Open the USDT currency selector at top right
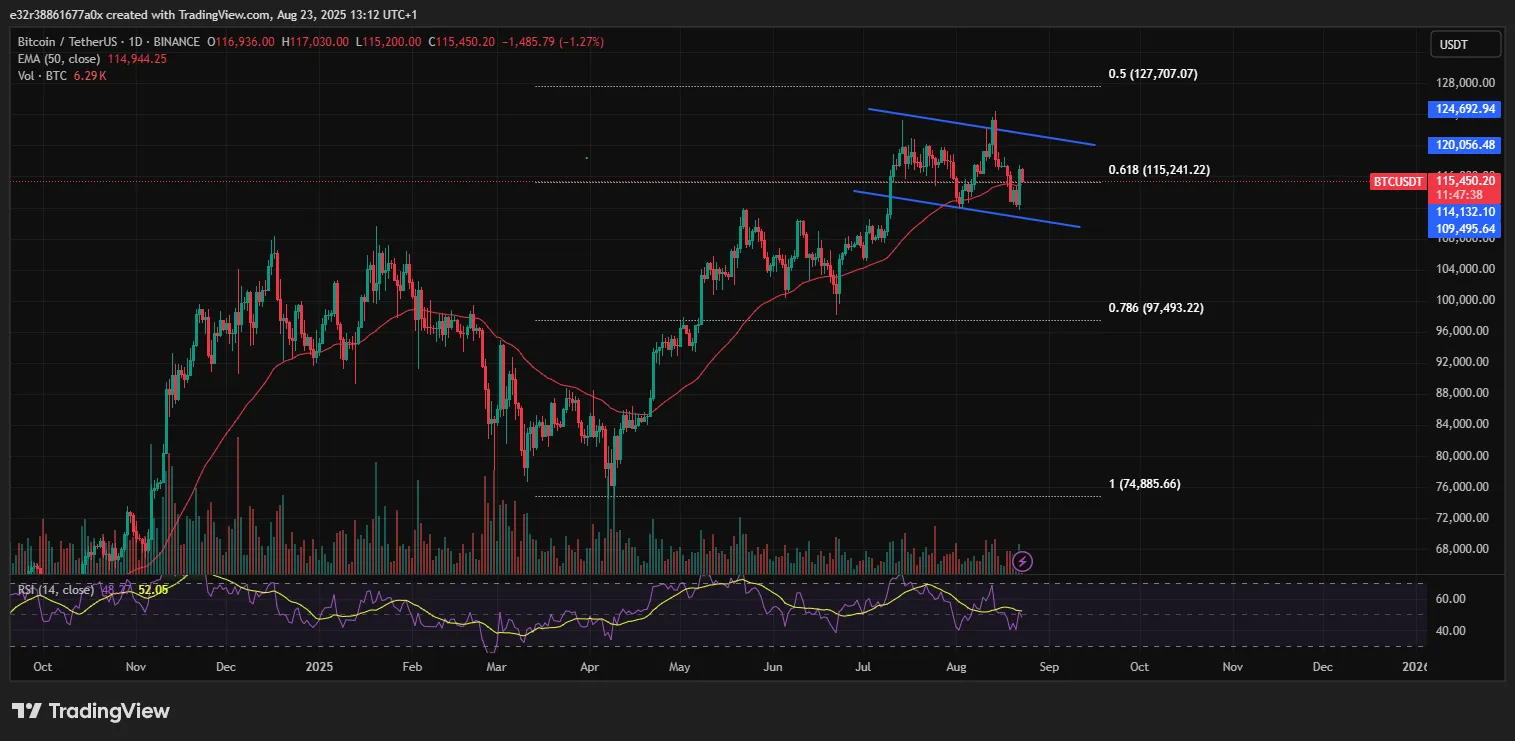The height and width of the screenshot is (741, 1515). pos(1464,44)
